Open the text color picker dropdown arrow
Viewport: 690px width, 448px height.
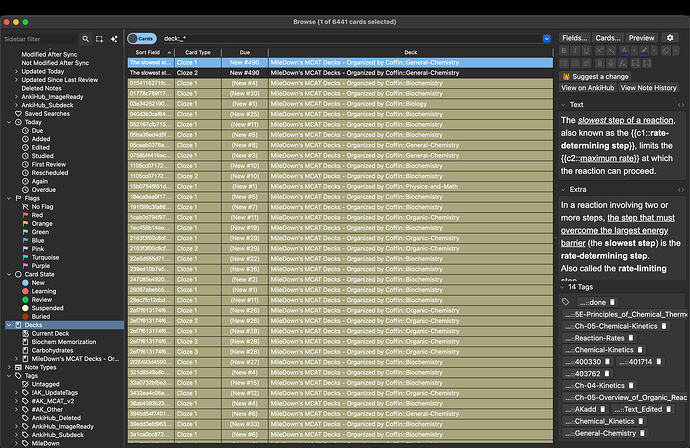point(634,51)
